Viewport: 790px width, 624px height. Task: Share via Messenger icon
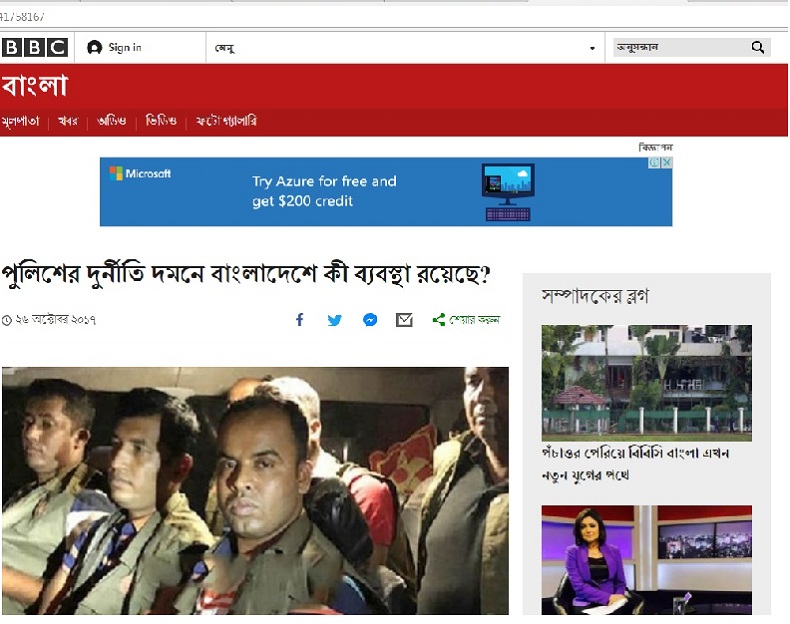370,320
